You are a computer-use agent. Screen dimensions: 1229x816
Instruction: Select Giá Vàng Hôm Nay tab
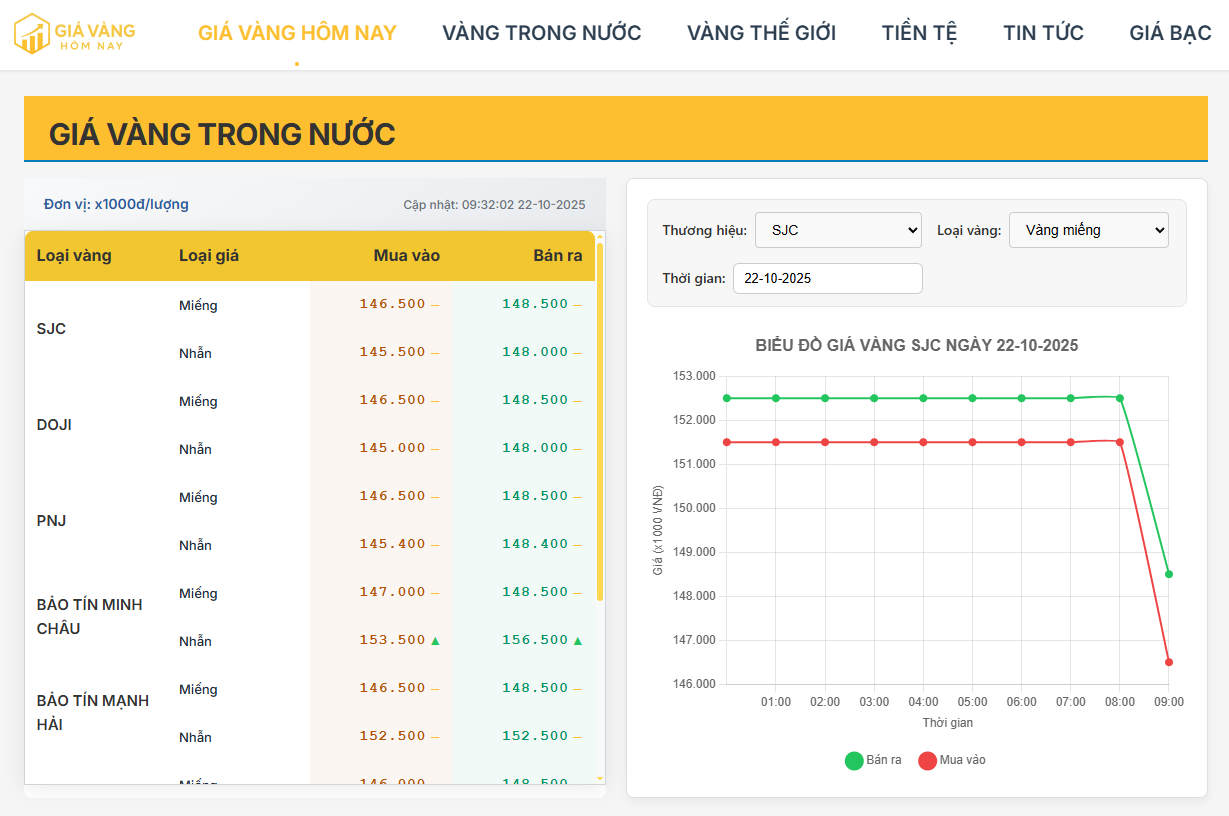coord(297,33)
